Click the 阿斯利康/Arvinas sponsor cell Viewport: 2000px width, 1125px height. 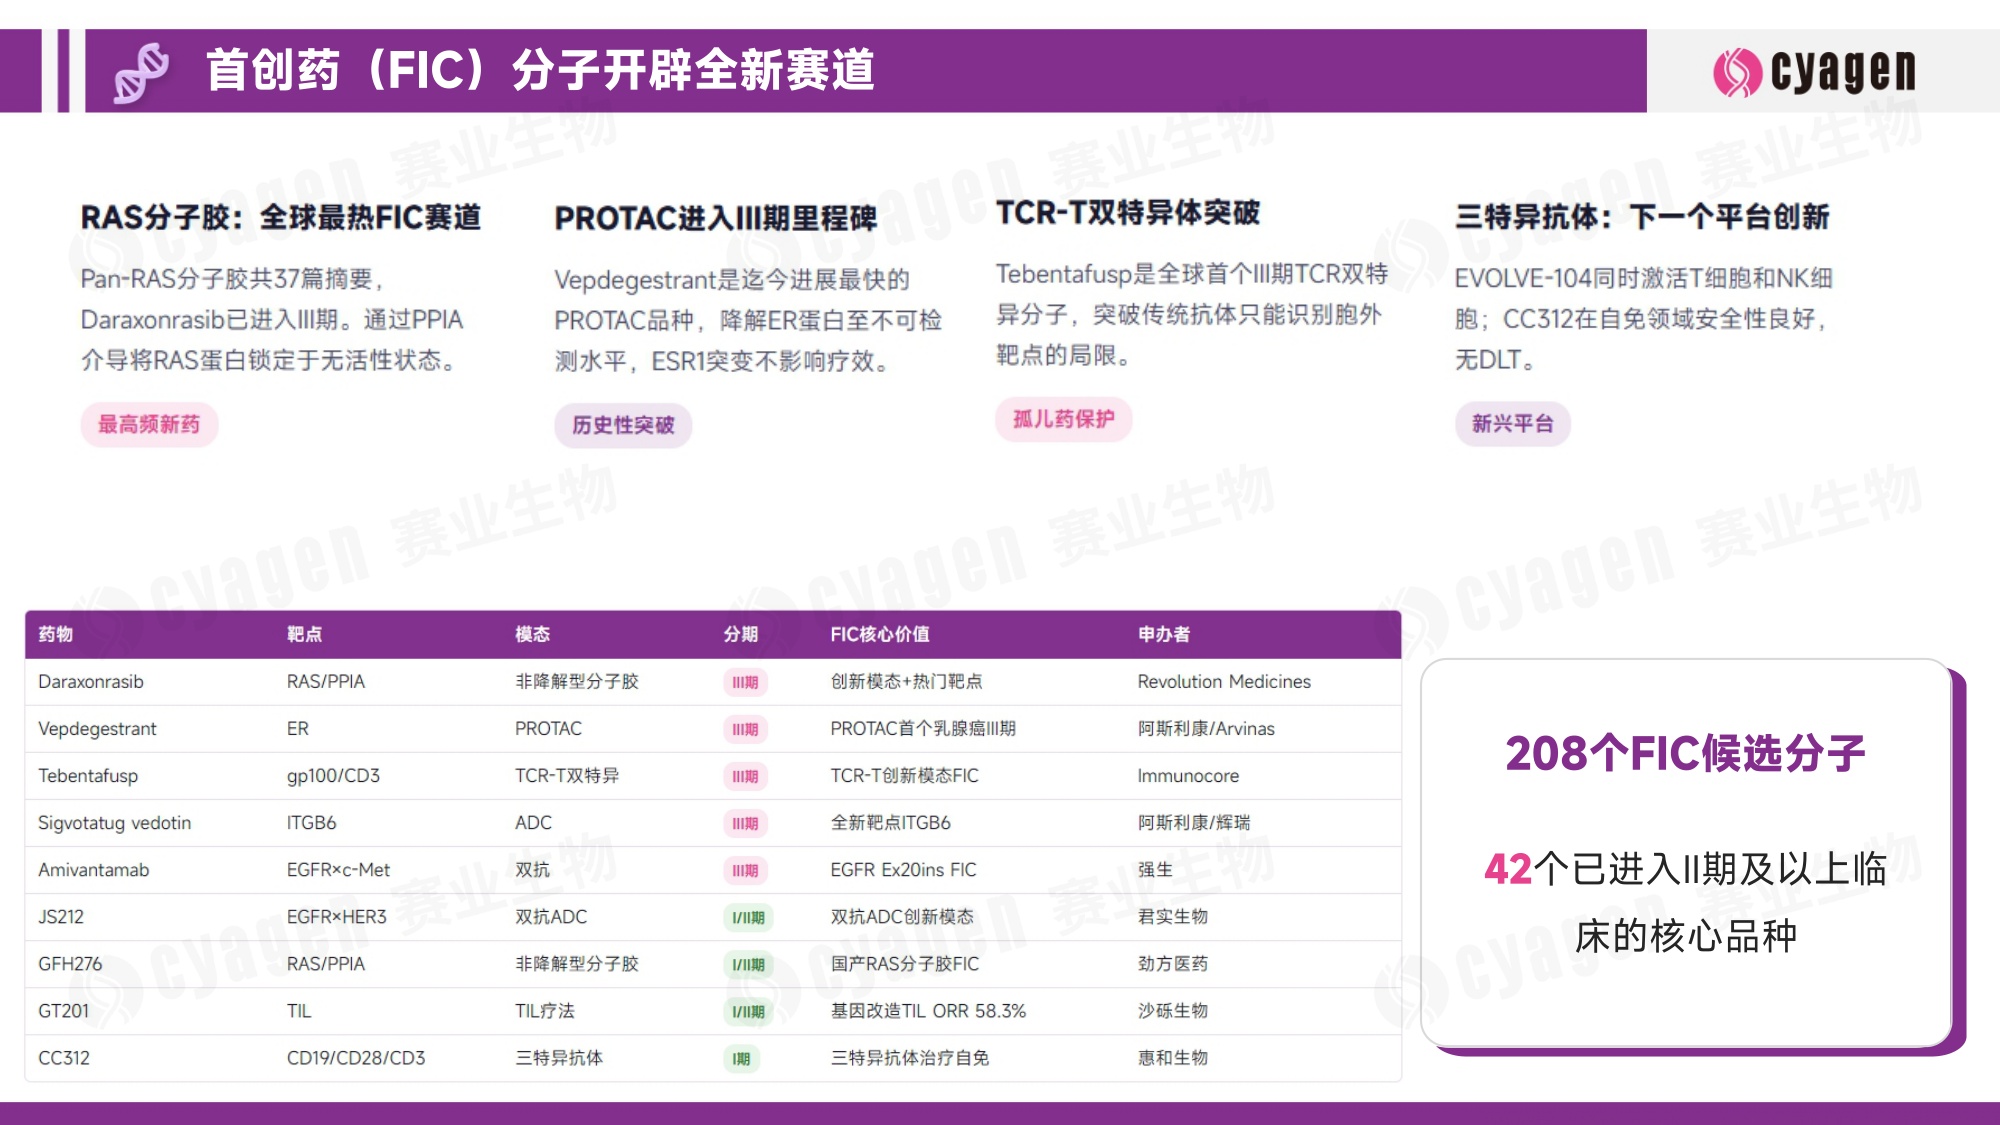click(1206, 729)
